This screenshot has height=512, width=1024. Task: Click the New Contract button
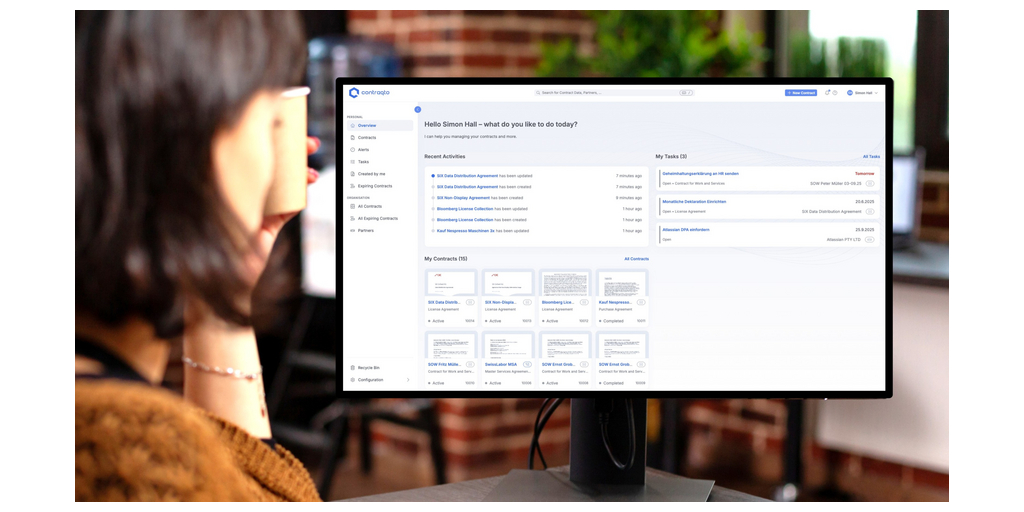(801, 93)
